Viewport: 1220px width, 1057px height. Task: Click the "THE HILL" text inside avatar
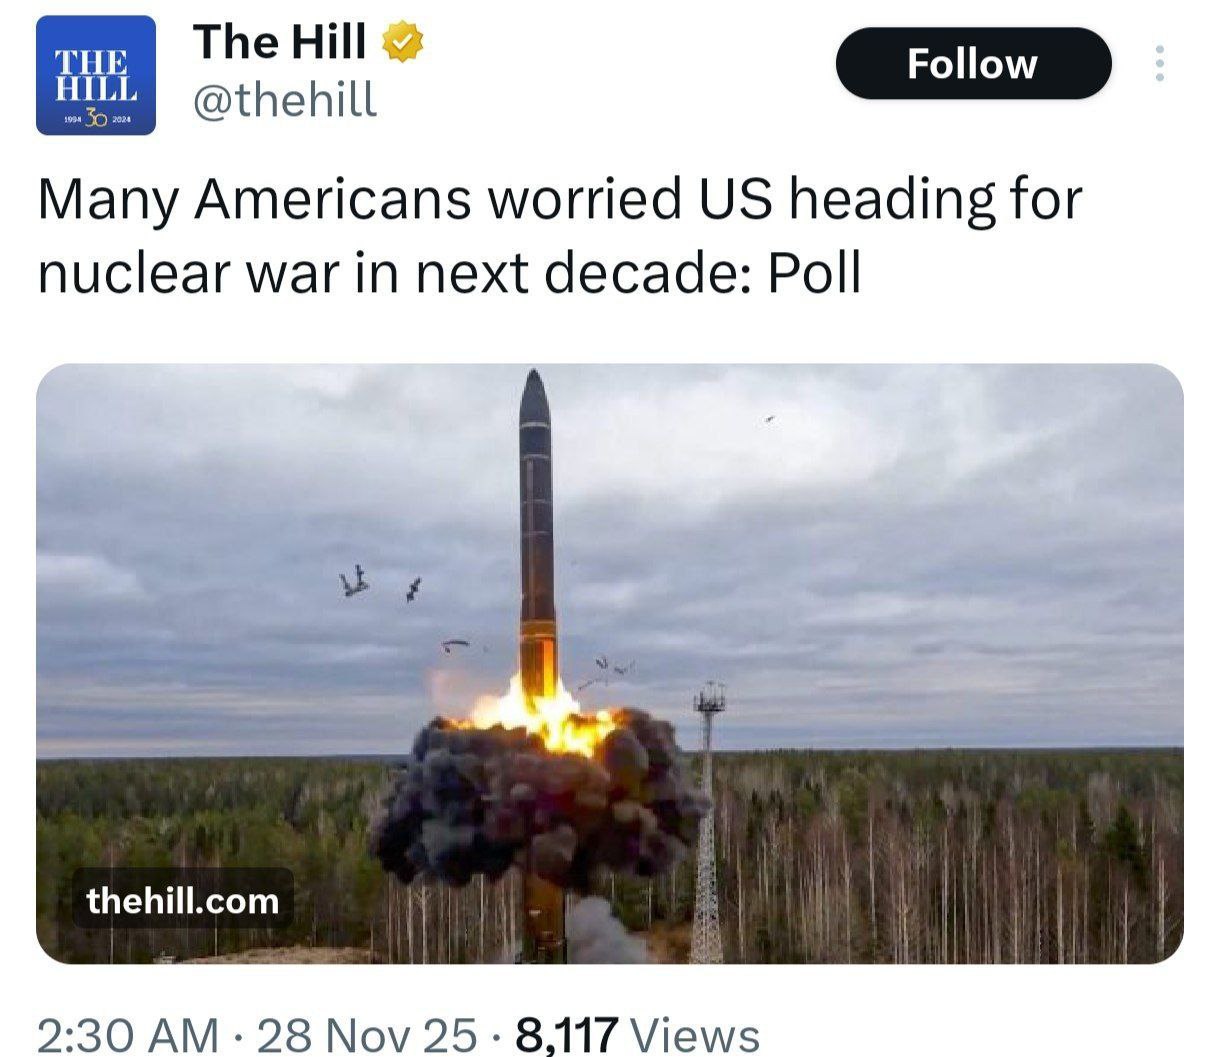point(96,75)
